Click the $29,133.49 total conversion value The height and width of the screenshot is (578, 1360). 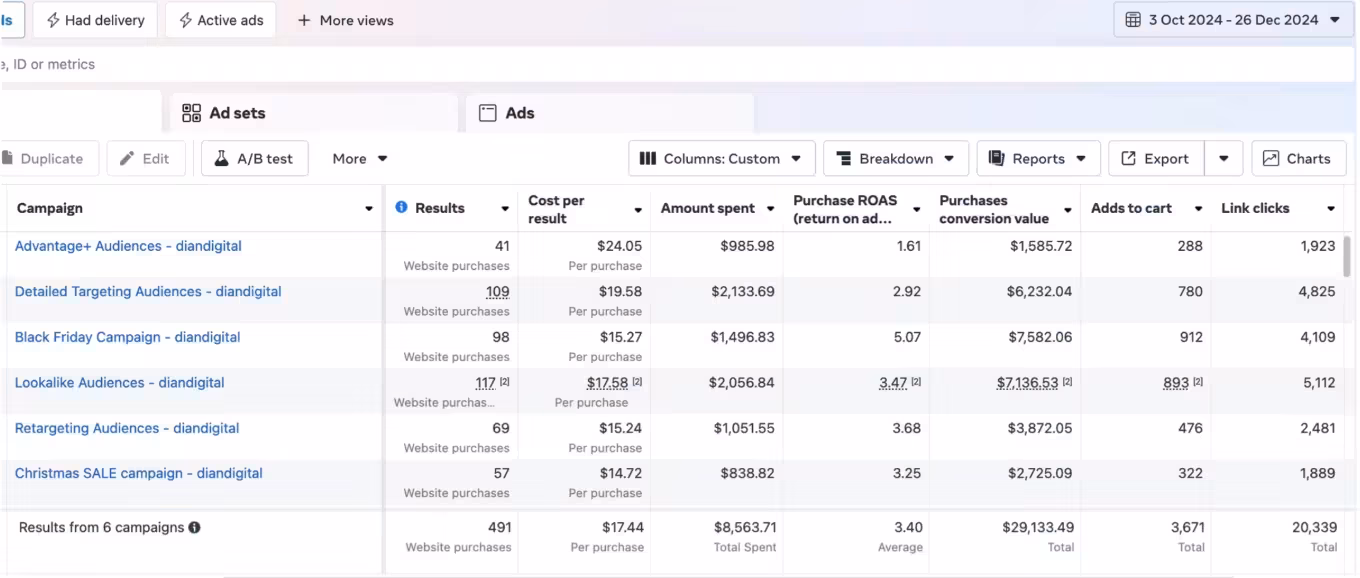tap(1038, 527)
